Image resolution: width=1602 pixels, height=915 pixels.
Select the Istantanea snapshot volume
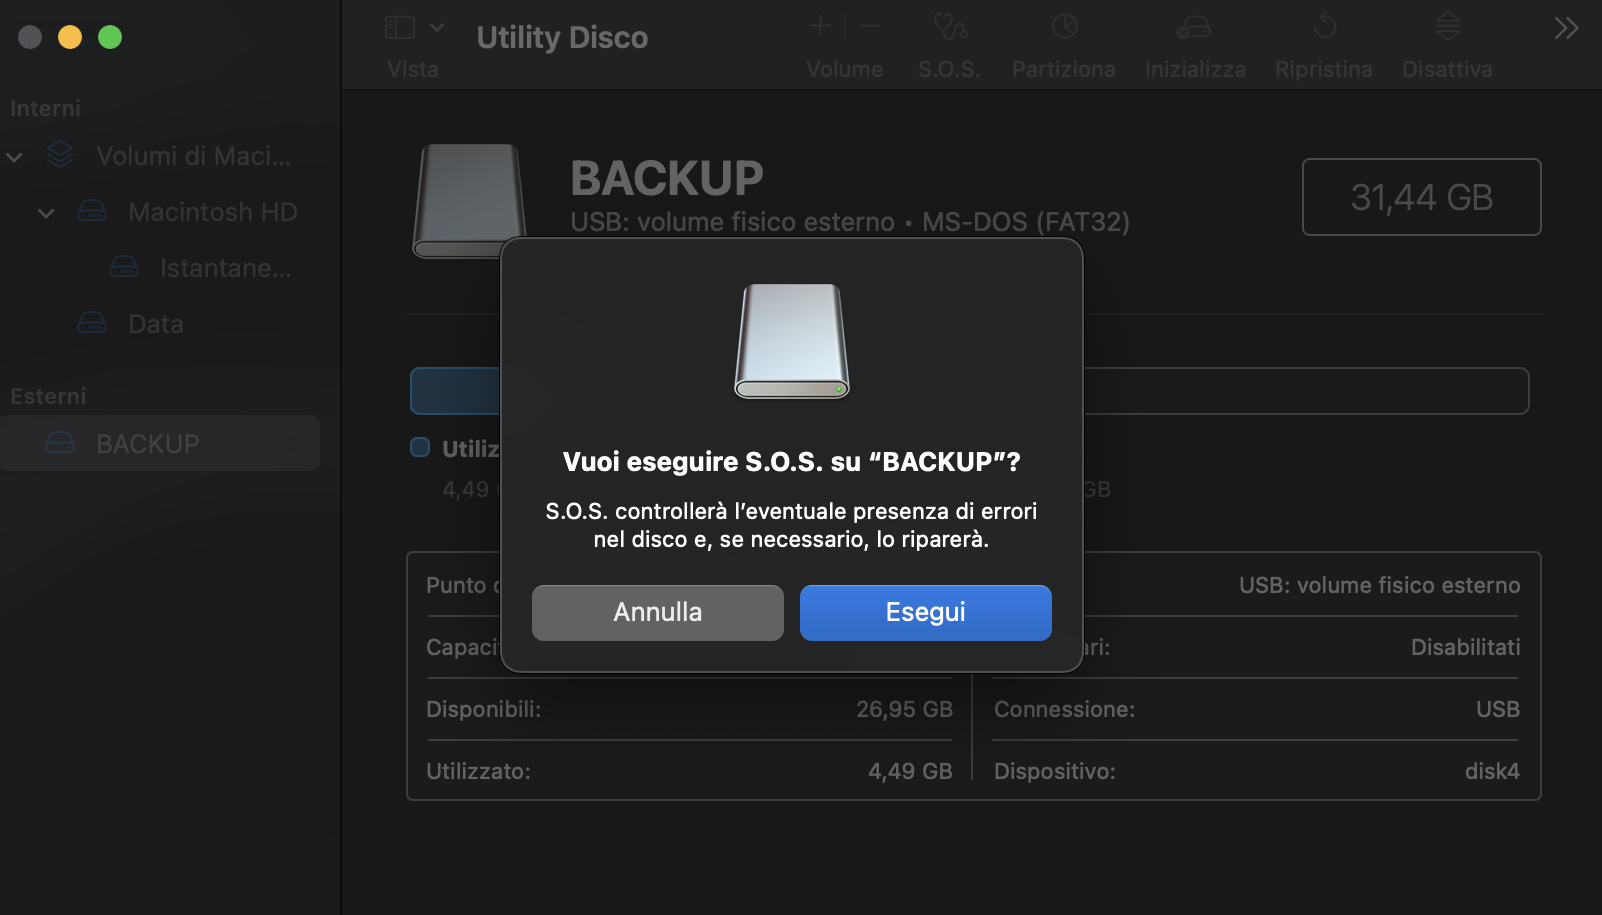[225, 268]
